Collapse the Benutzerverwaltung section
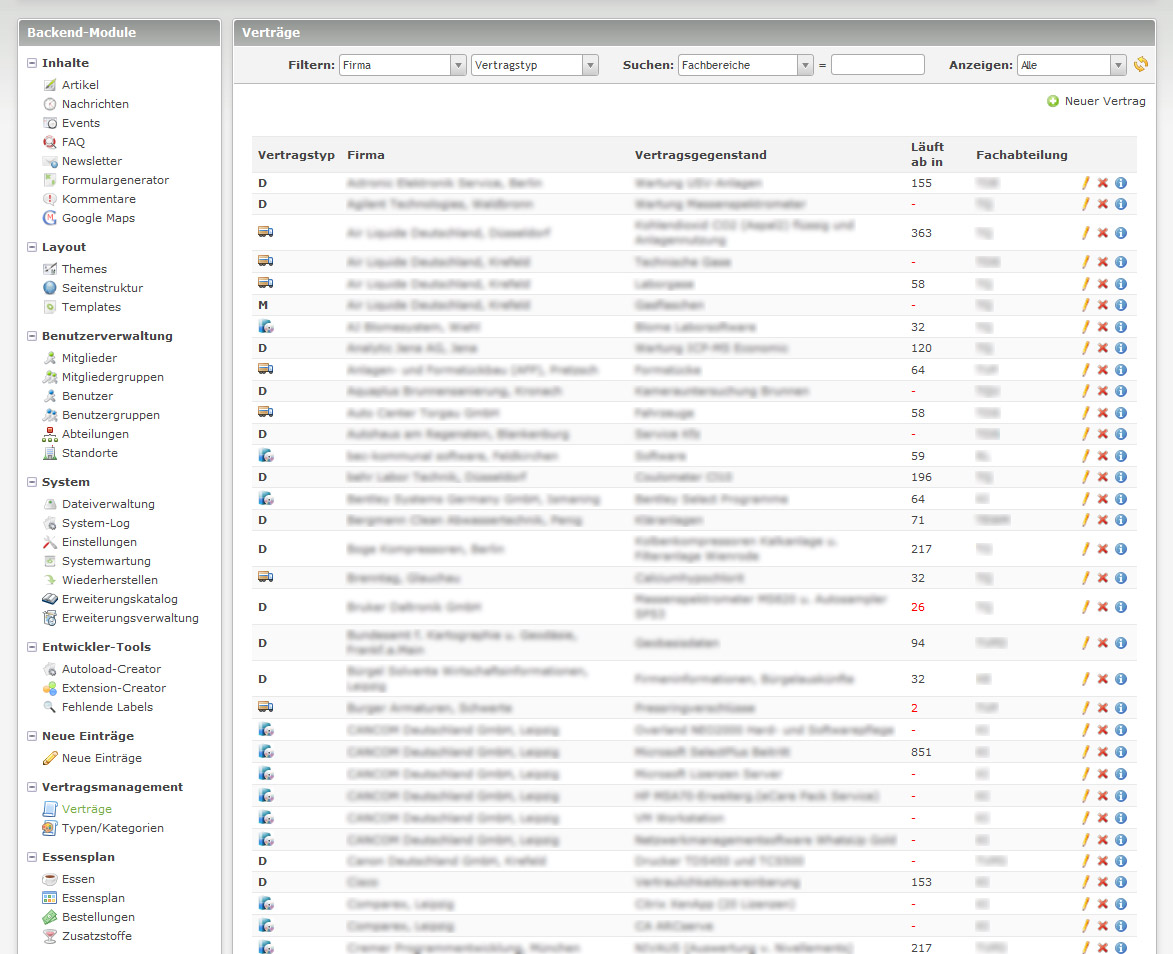 click(x=32, y=336)
